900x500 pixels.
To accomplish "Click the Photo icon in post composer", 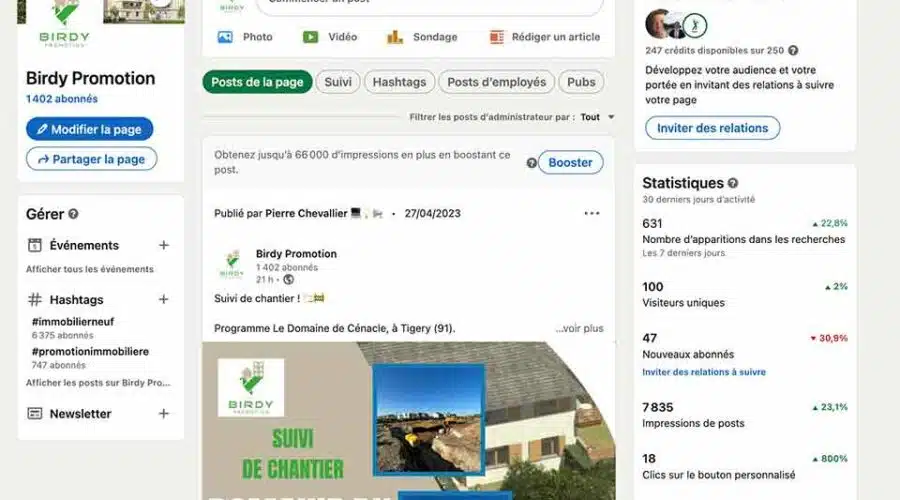I will point(225,37).
